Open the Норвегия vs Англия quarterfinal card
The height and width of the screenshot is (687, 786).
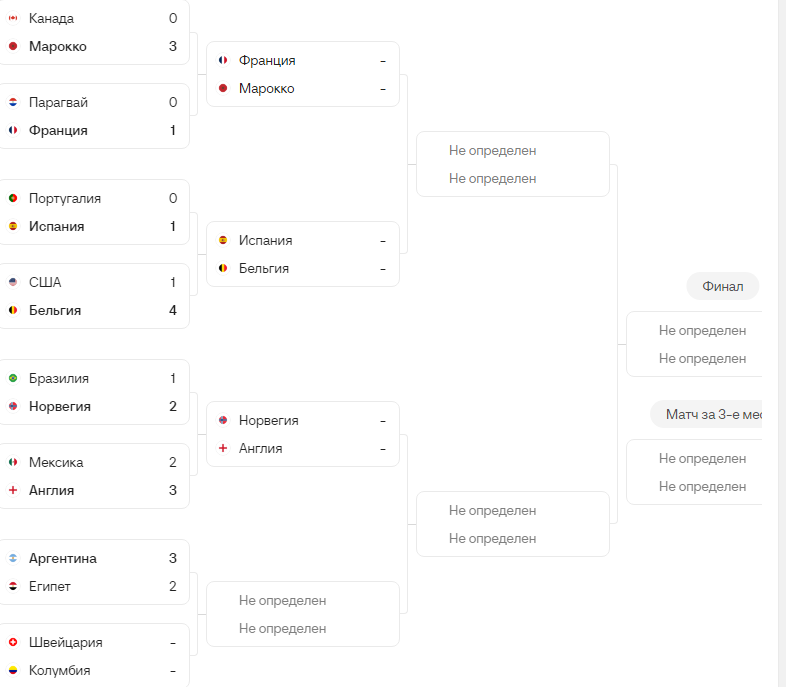click(x=303, y=434)
